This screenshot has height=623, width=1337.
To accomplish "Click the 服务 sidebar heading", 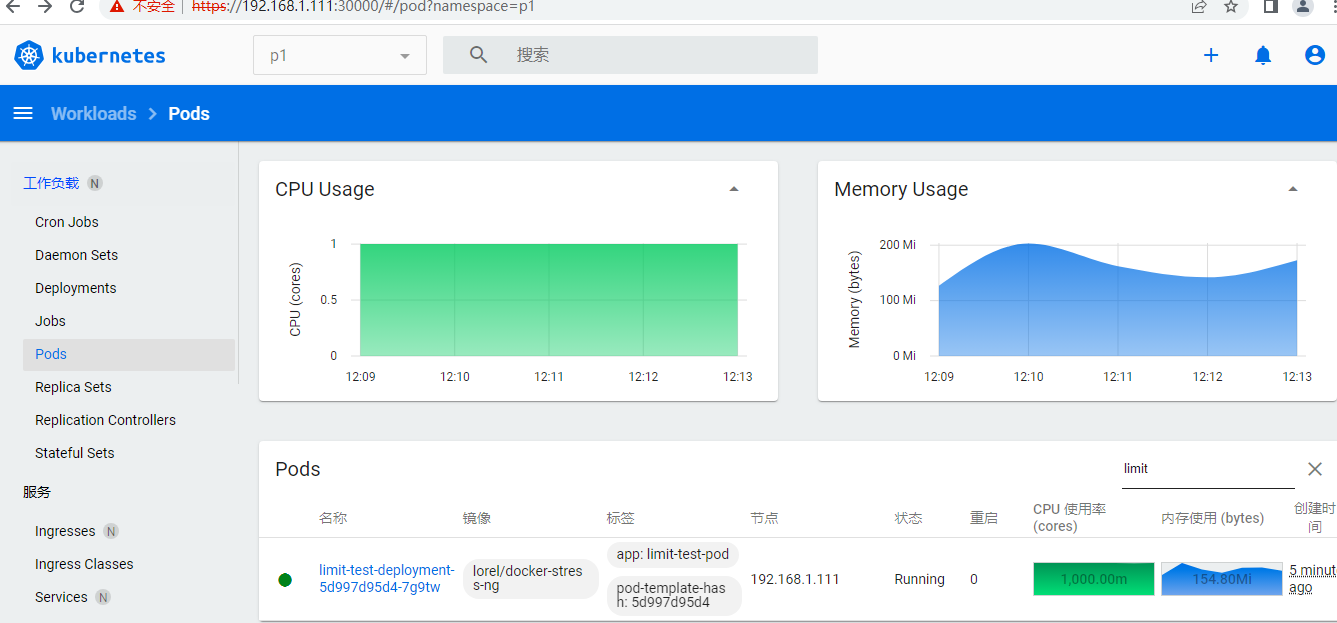I will click(x=37, y=492).
